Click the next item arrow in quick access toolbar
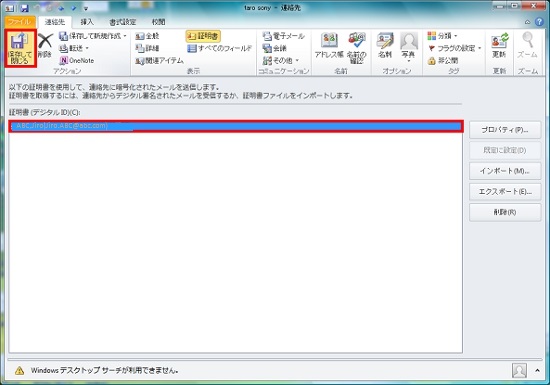The width and height of the screenshot is (550, 385). [x=73, y=8]
